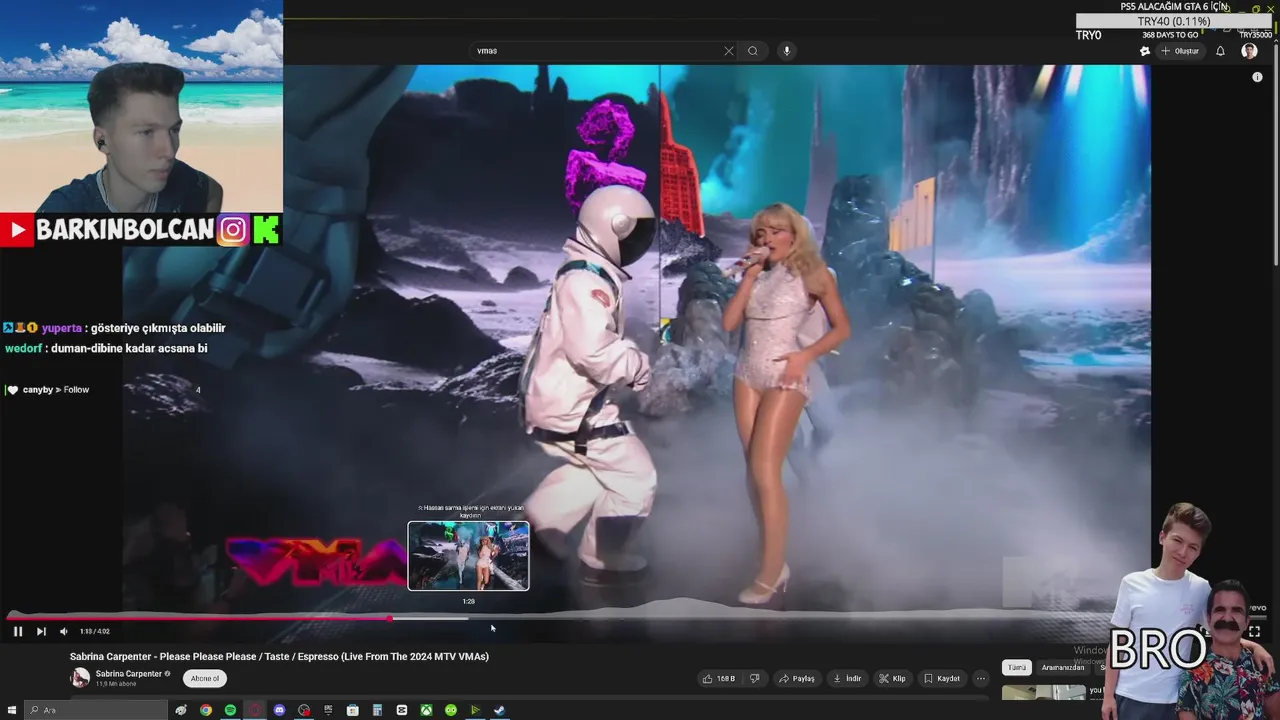Open the seek preview thumbnail at 1:28
The width and height of the screenshot is (1280, 720).
point(468,556)
